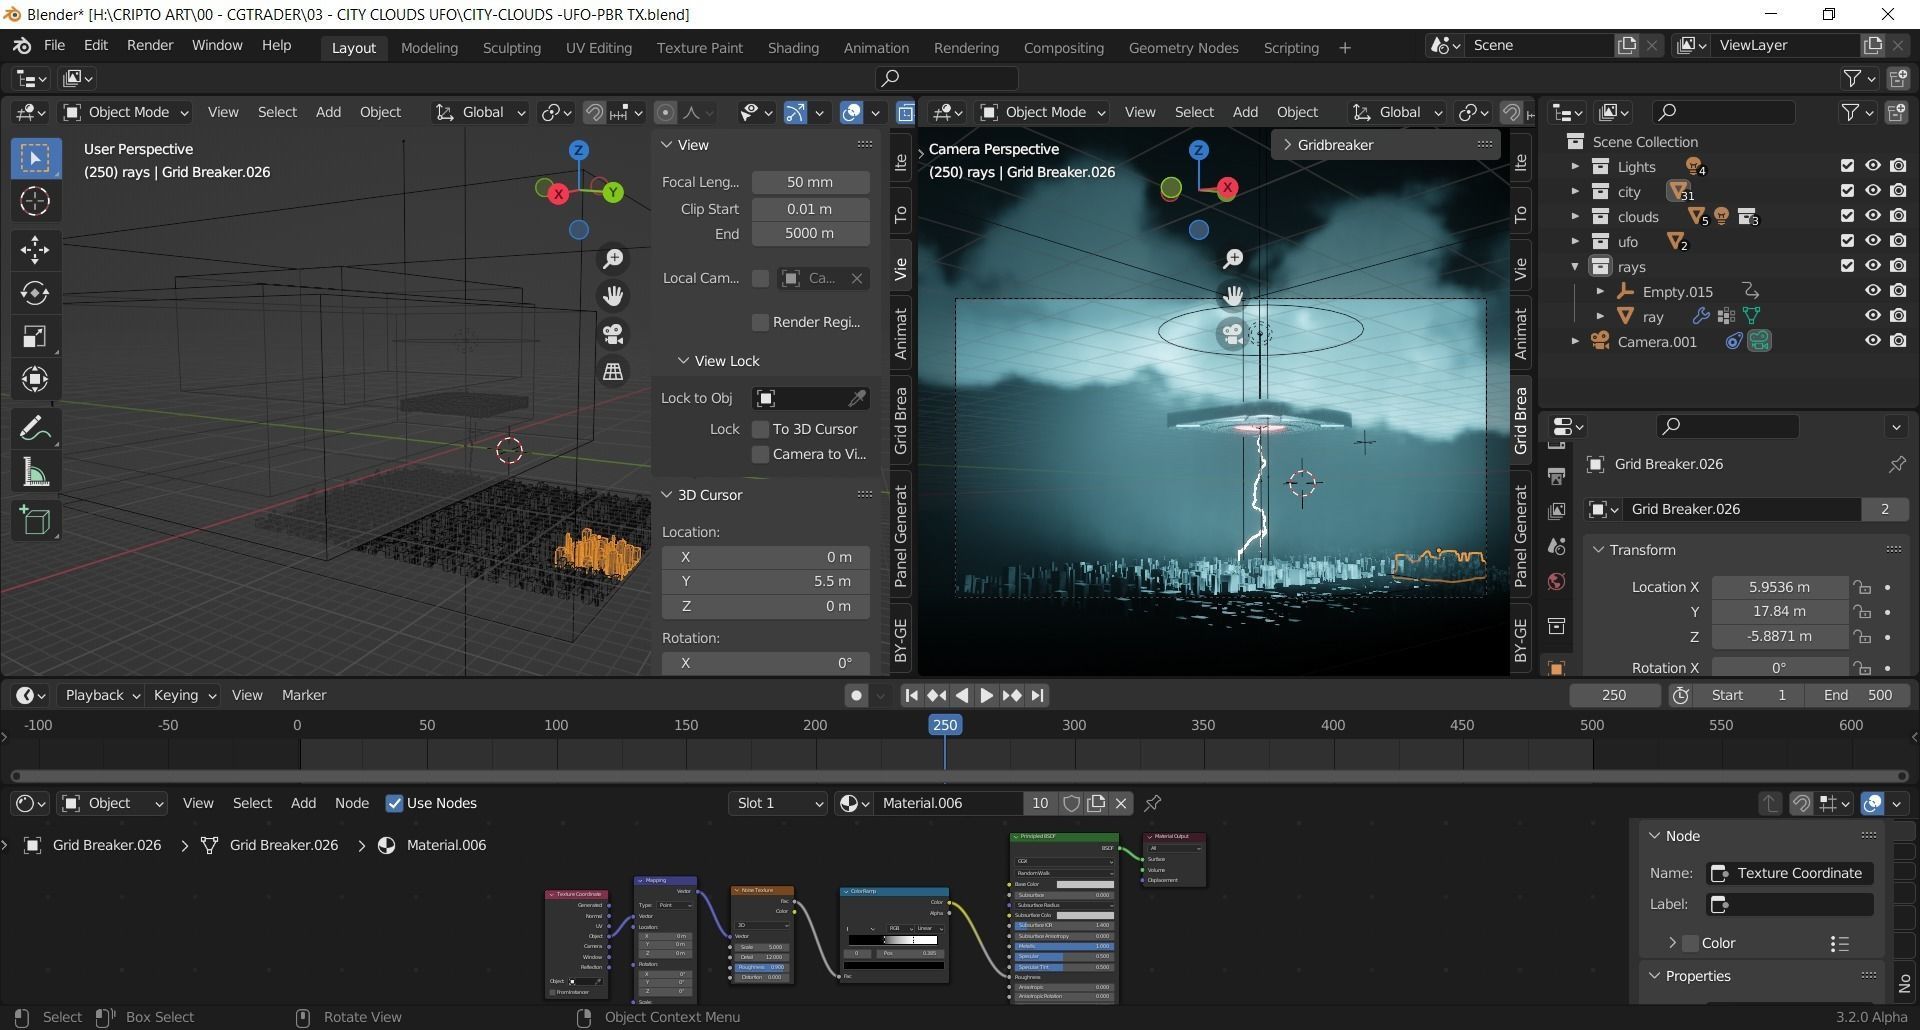Toggle the Use Nodes checkbox

point(394,803)
